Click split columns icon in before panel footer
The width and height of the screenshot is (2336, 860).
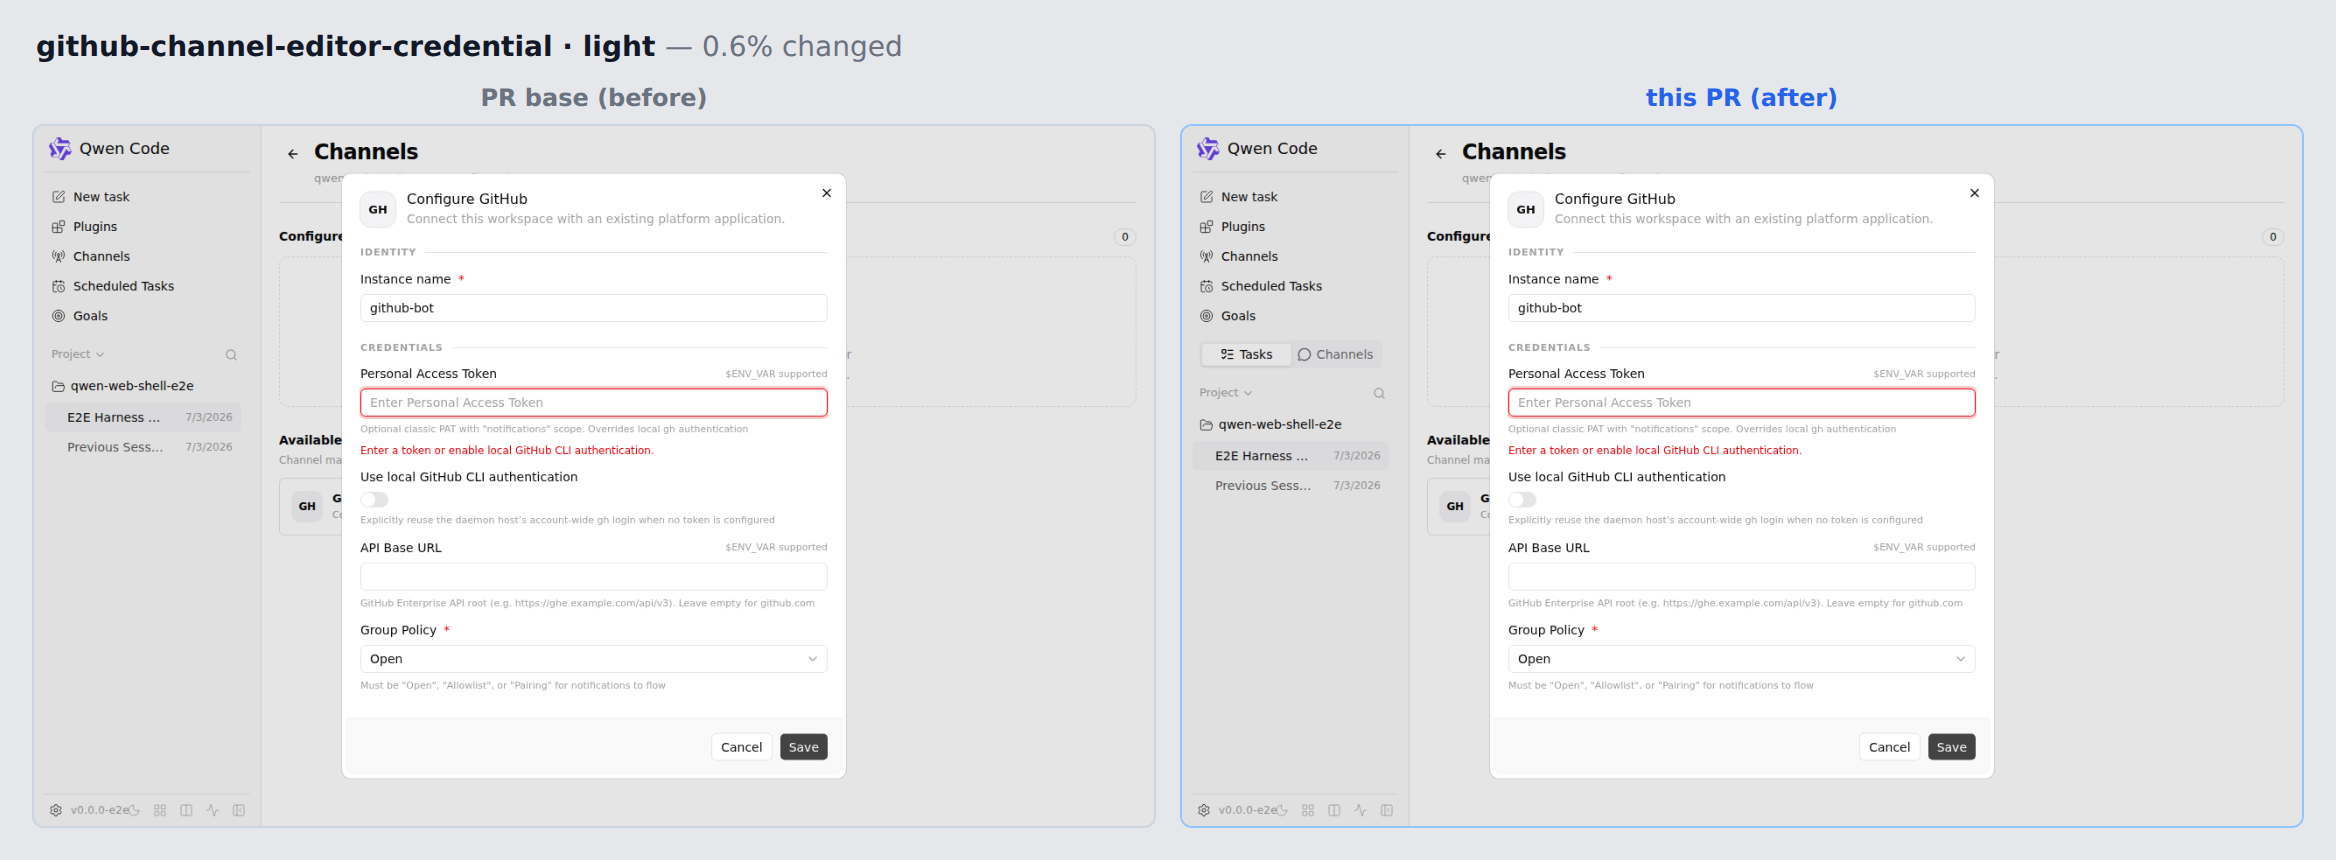click(x=186, y=810)
